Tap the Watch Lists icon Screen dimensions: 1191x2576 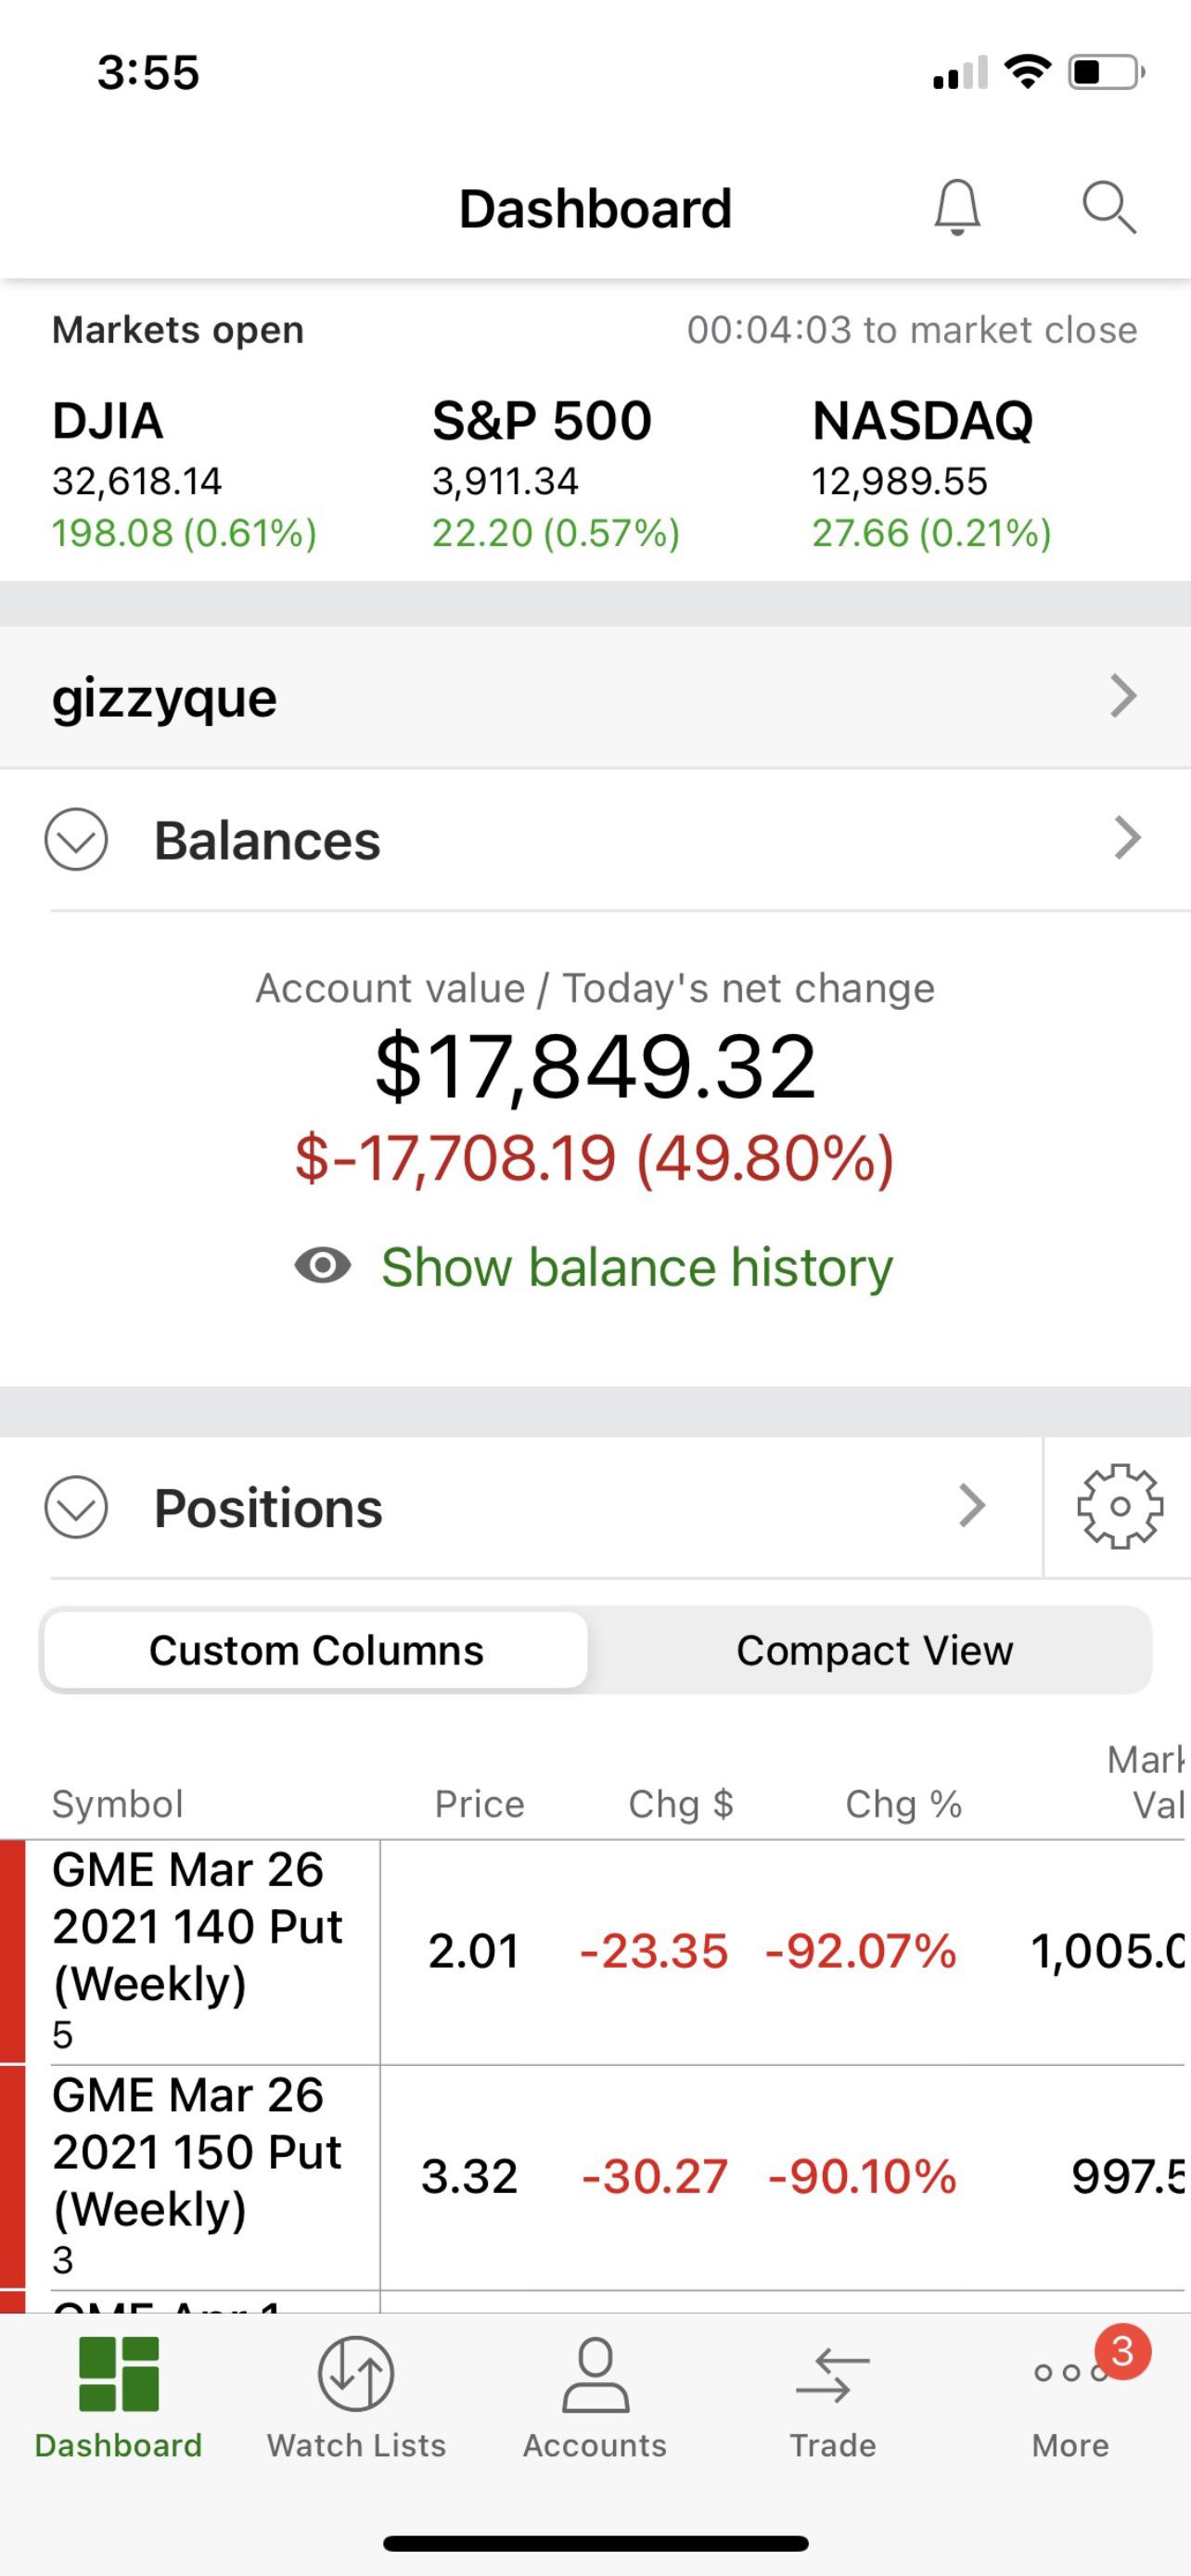[x=356, y=2374]
